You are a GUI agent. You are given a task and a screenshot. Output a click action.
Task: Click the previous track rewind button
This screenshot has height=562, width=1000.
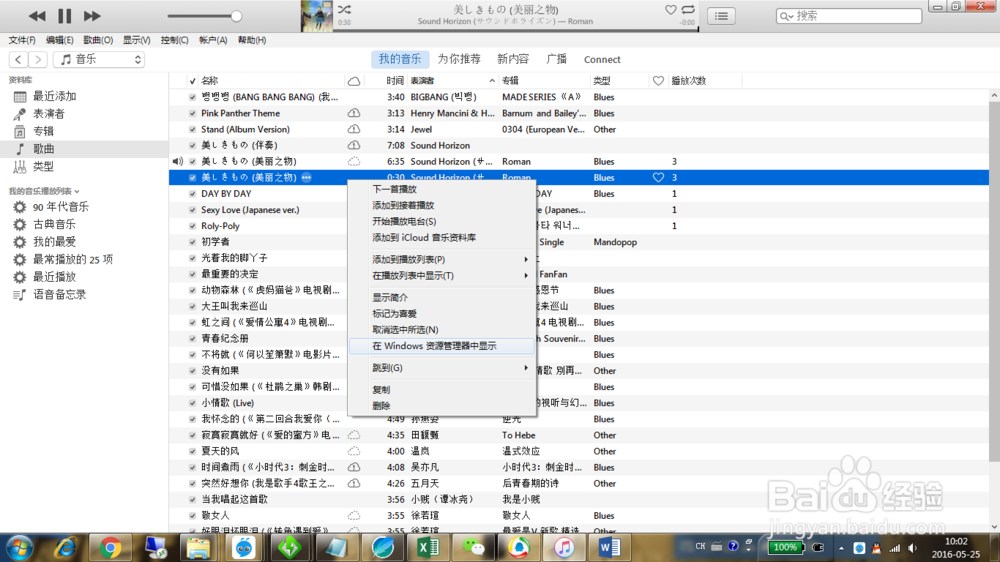tap(37, 16)
